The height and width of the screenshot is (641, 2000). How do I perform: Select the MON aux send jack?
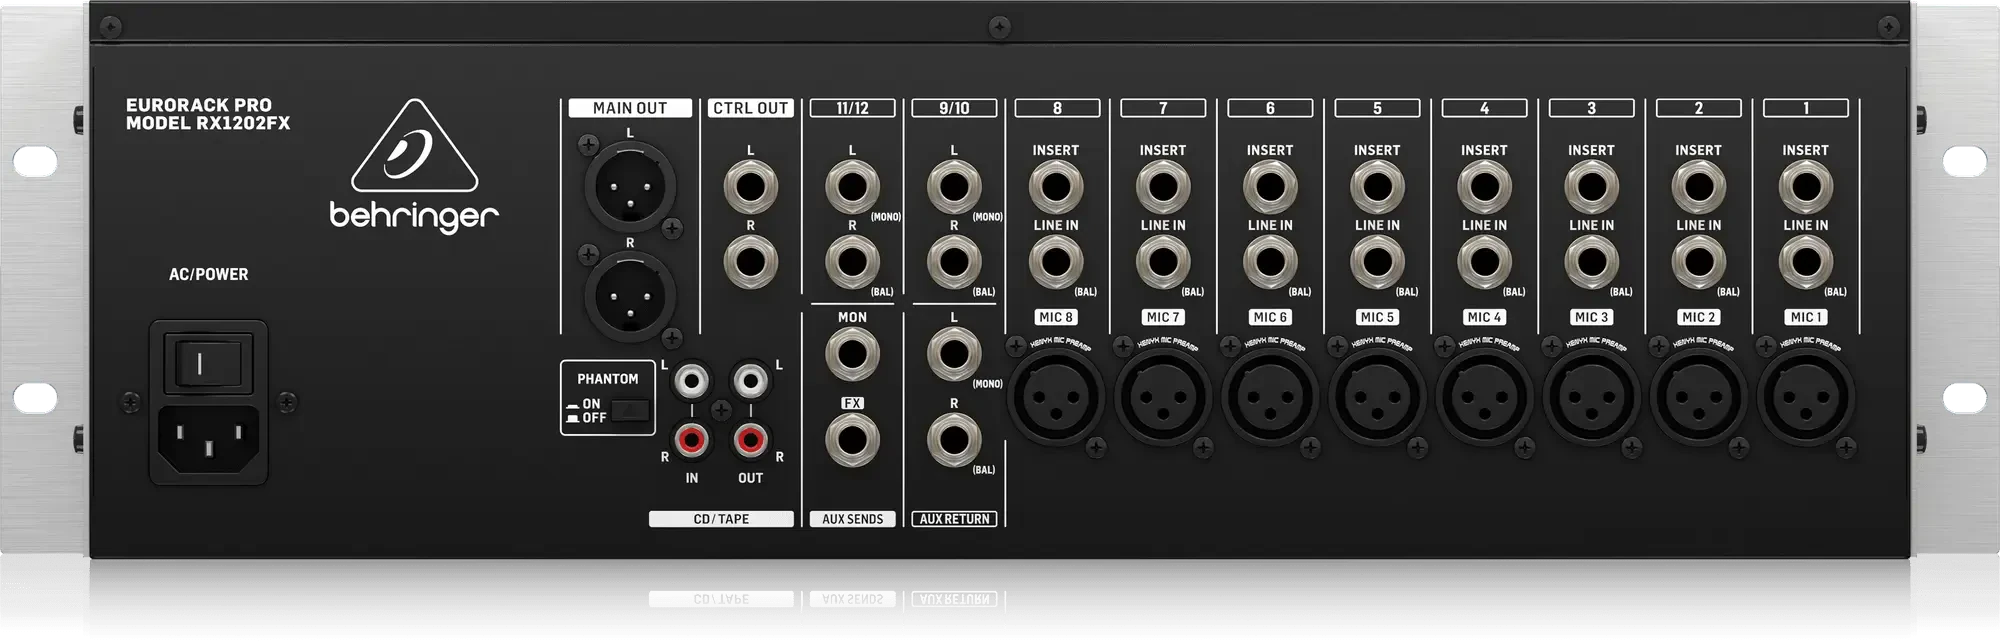click(x=852, y=354)
